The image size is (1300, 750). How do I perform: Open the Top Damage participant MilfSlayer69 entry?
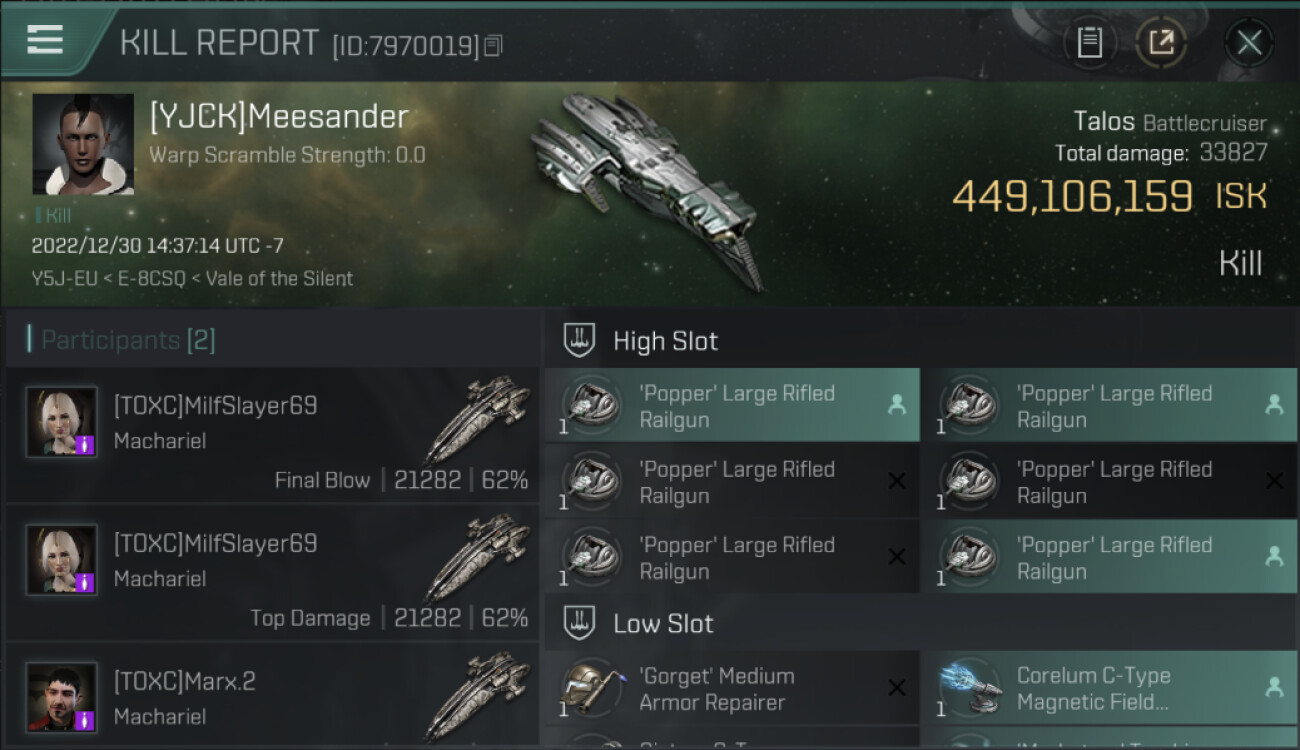pyautogui.click(x=272, y=573)
